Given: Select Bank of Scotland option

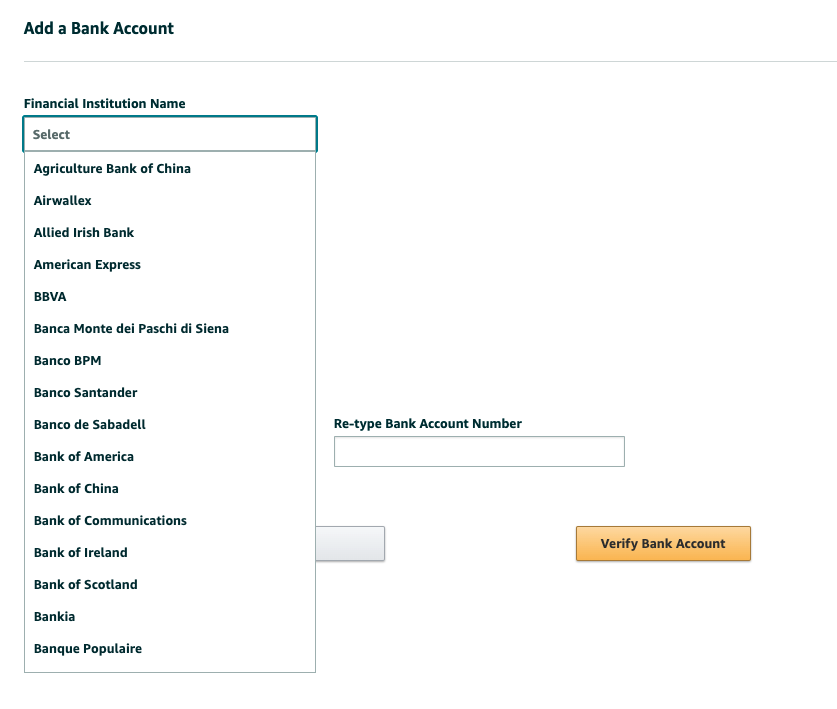Looking at the screenshot, I should [84, 584].
